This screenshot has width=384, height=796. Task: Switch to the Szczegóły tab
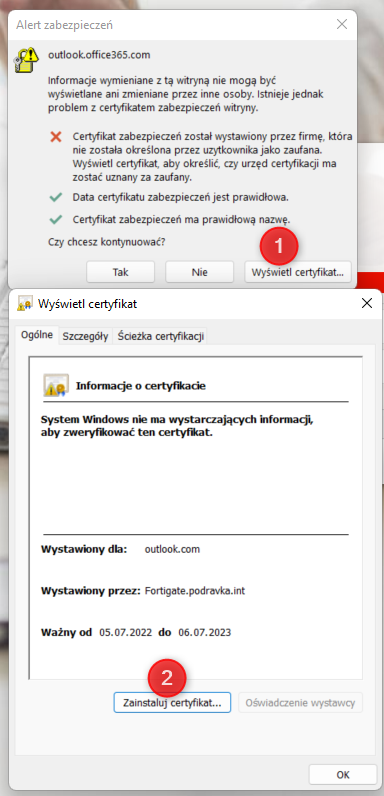(x=85, y=336)
